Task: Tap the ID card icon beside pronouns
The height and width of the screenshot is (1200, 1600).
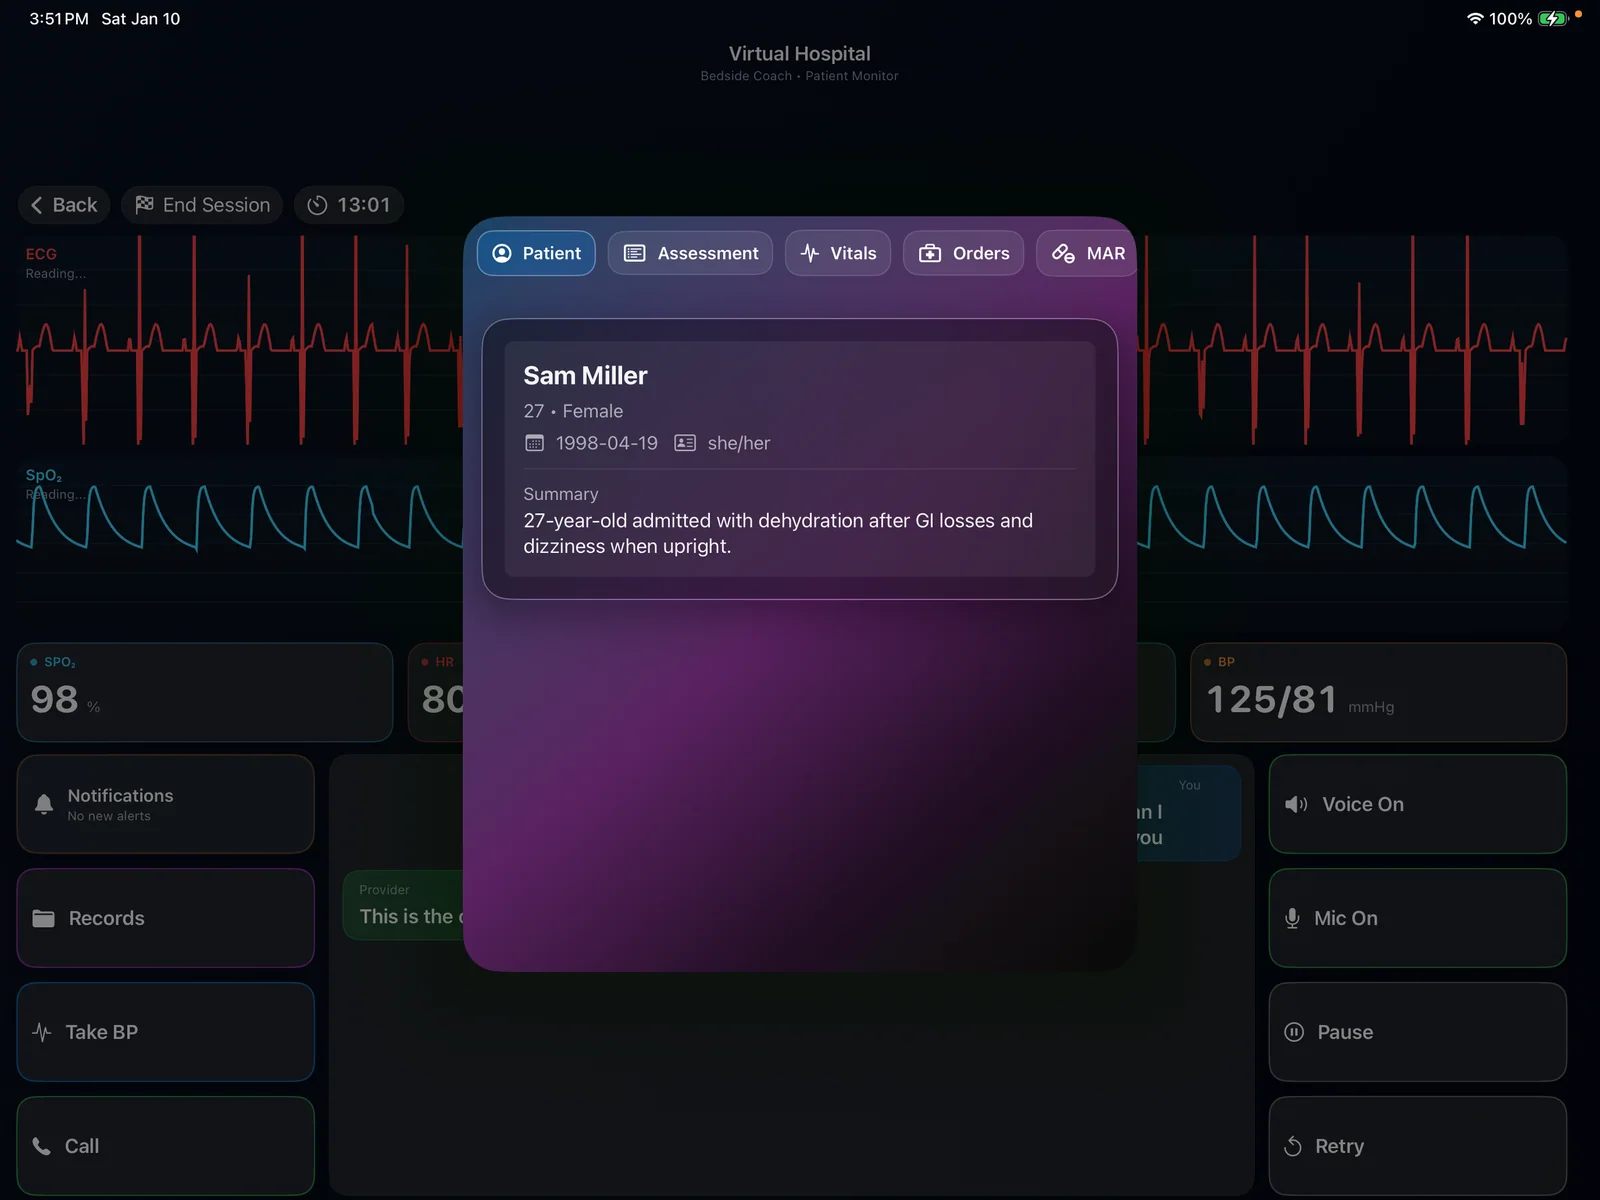Action: tap(685, 443)
